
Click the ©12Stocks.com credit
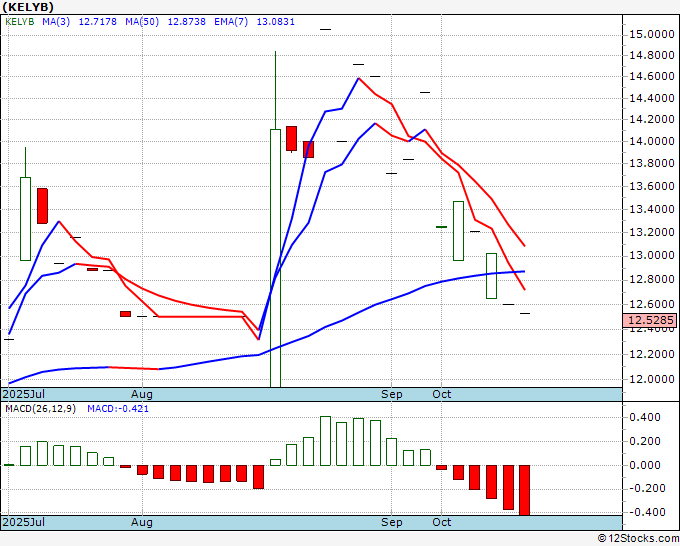click(638, 539)
